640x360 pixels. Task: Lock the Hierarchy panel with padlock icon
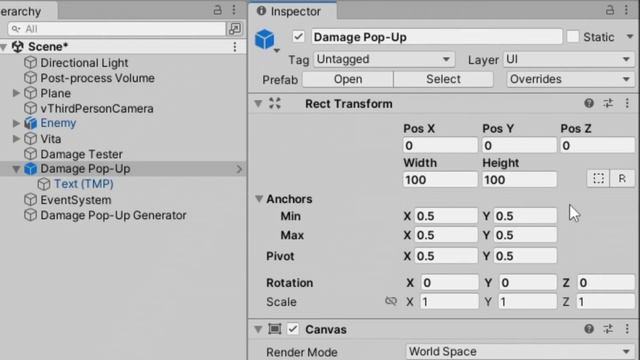218,10
